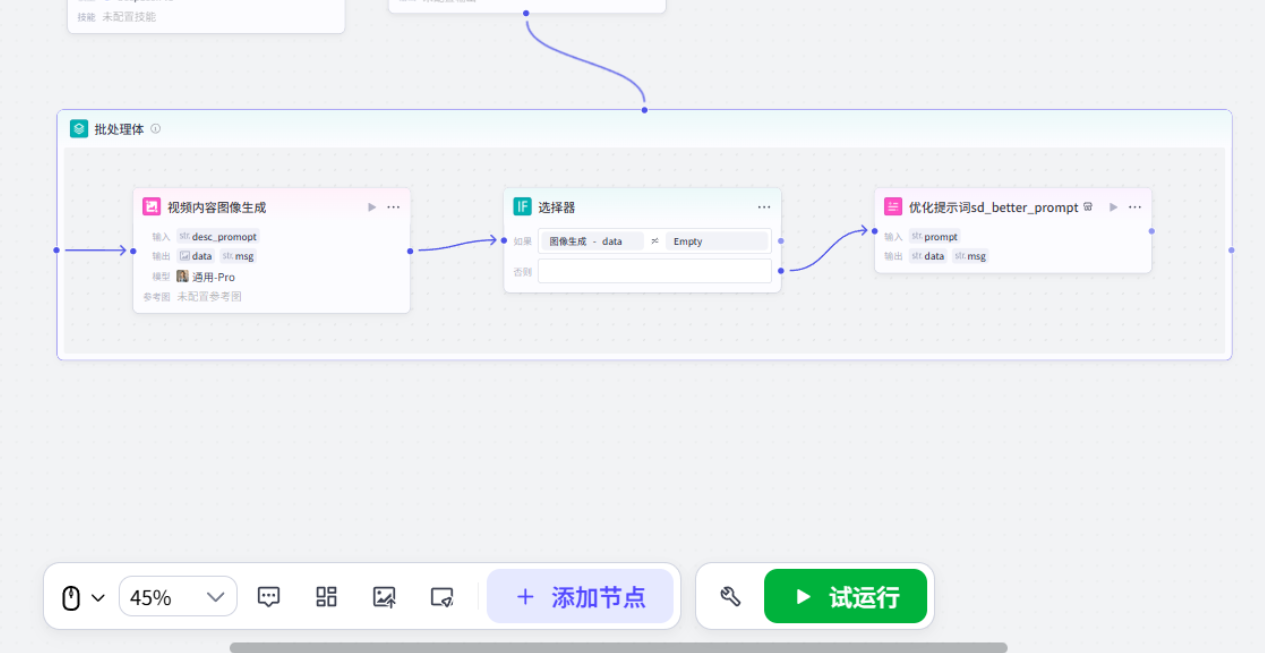Click the IF icon on the 选择器 node
This screenshot has height=653, width=1265.
coord(522,206)
